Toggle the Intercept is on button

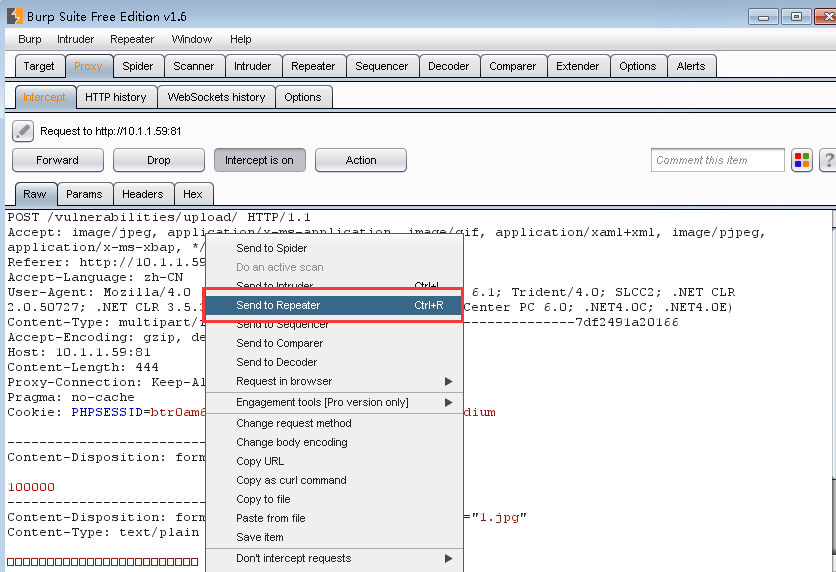click(x=260, y=160)
